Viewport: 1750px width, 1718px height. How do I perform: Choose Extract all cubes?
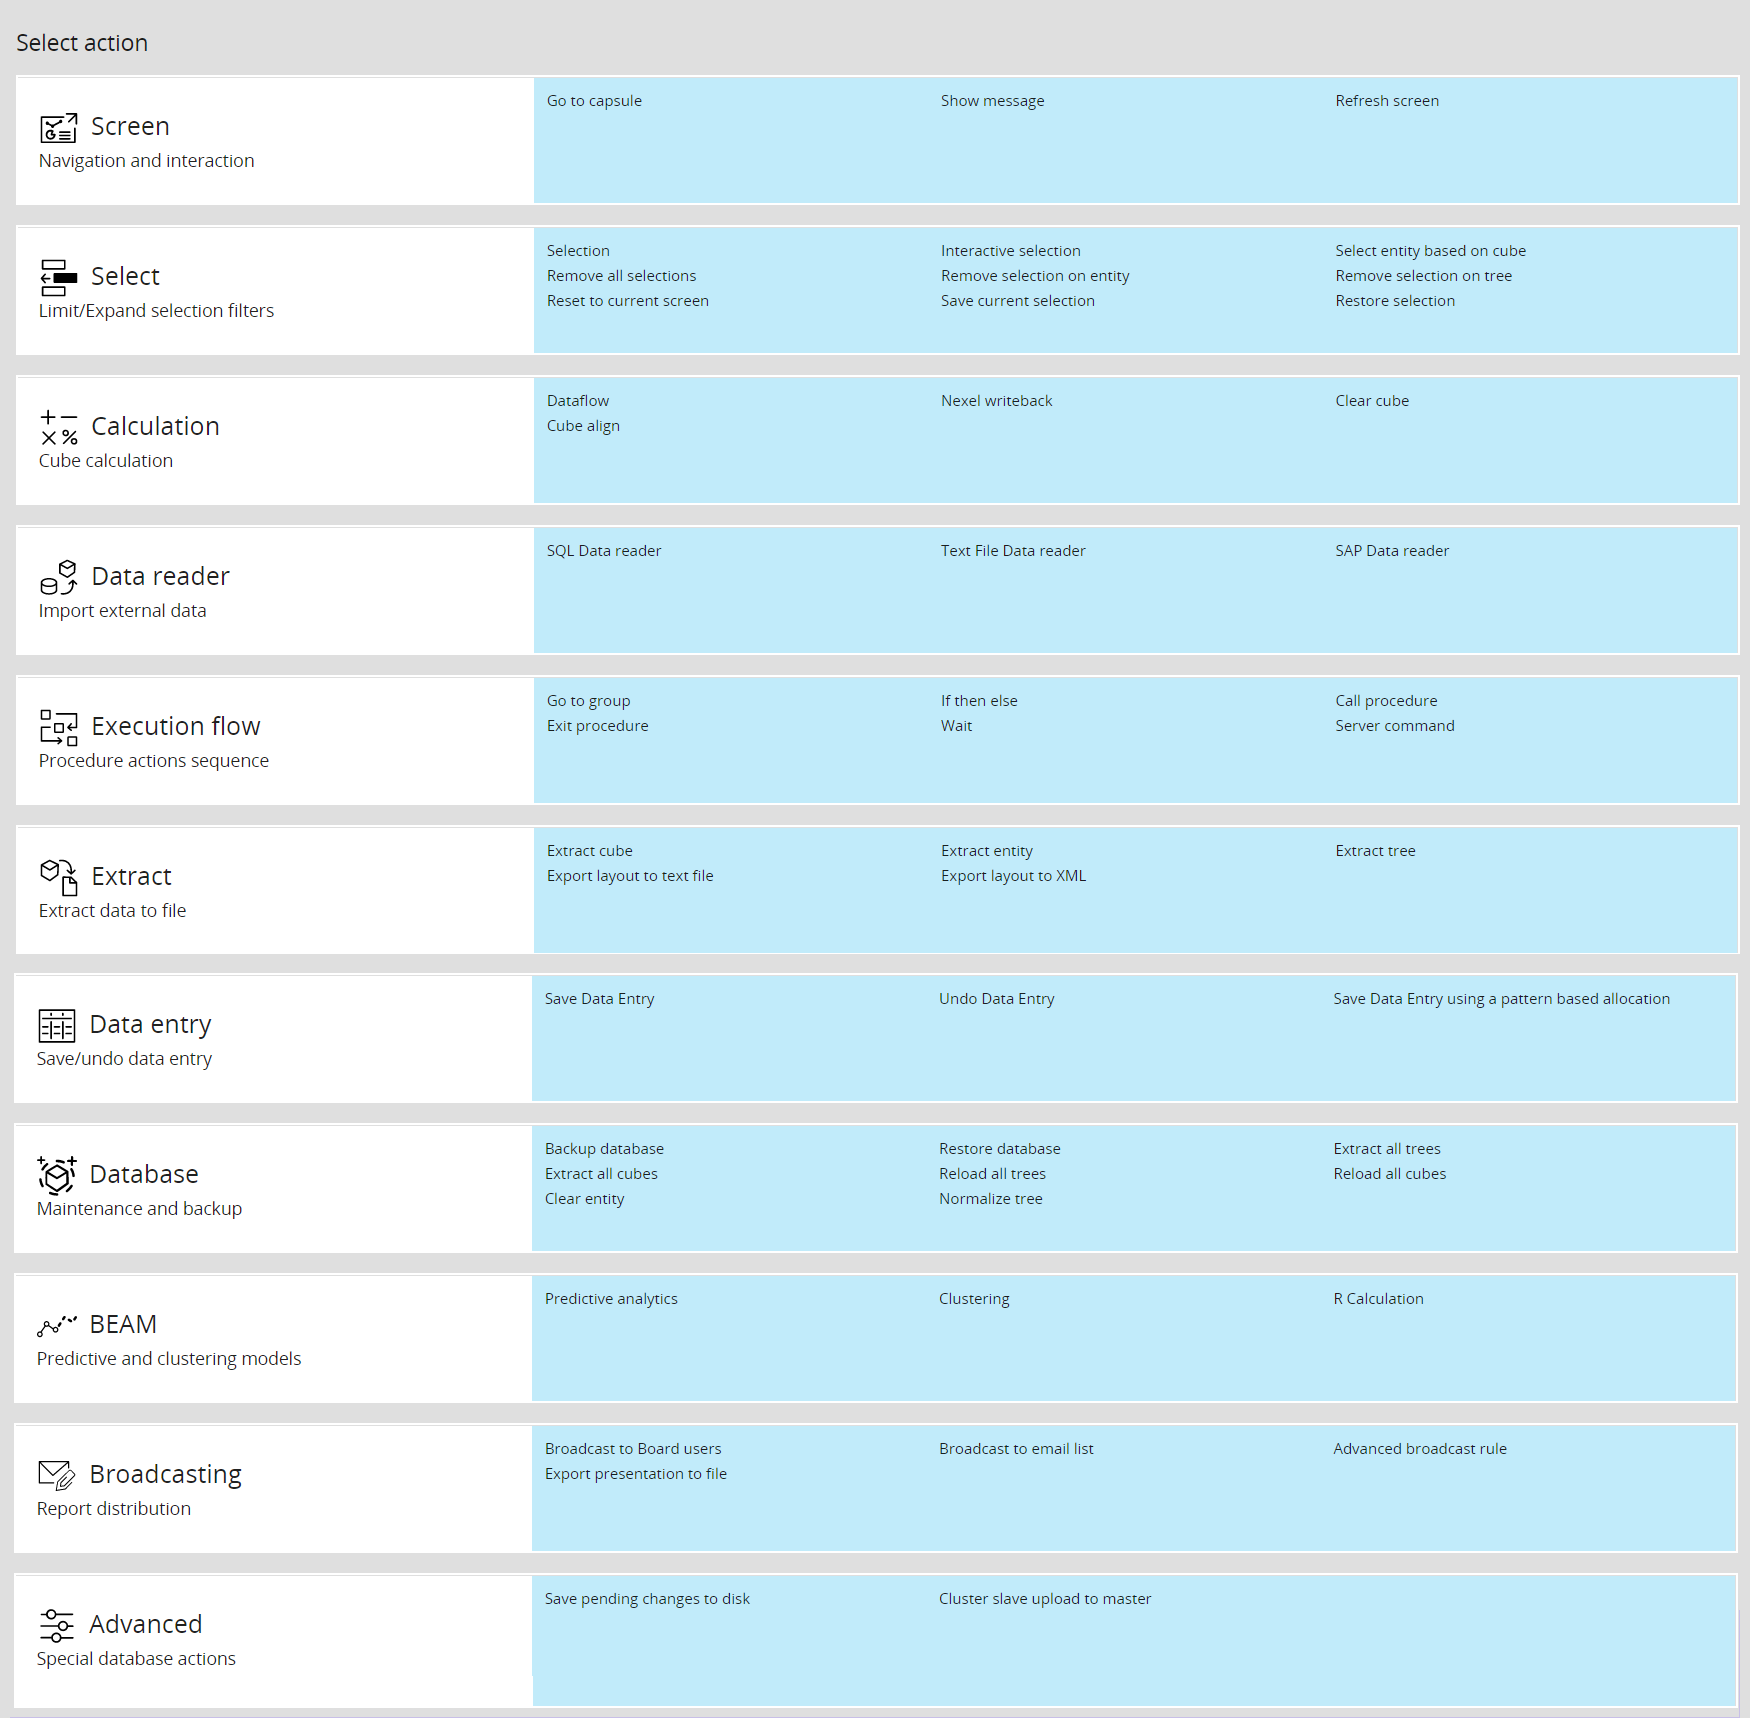point(601,1174)
